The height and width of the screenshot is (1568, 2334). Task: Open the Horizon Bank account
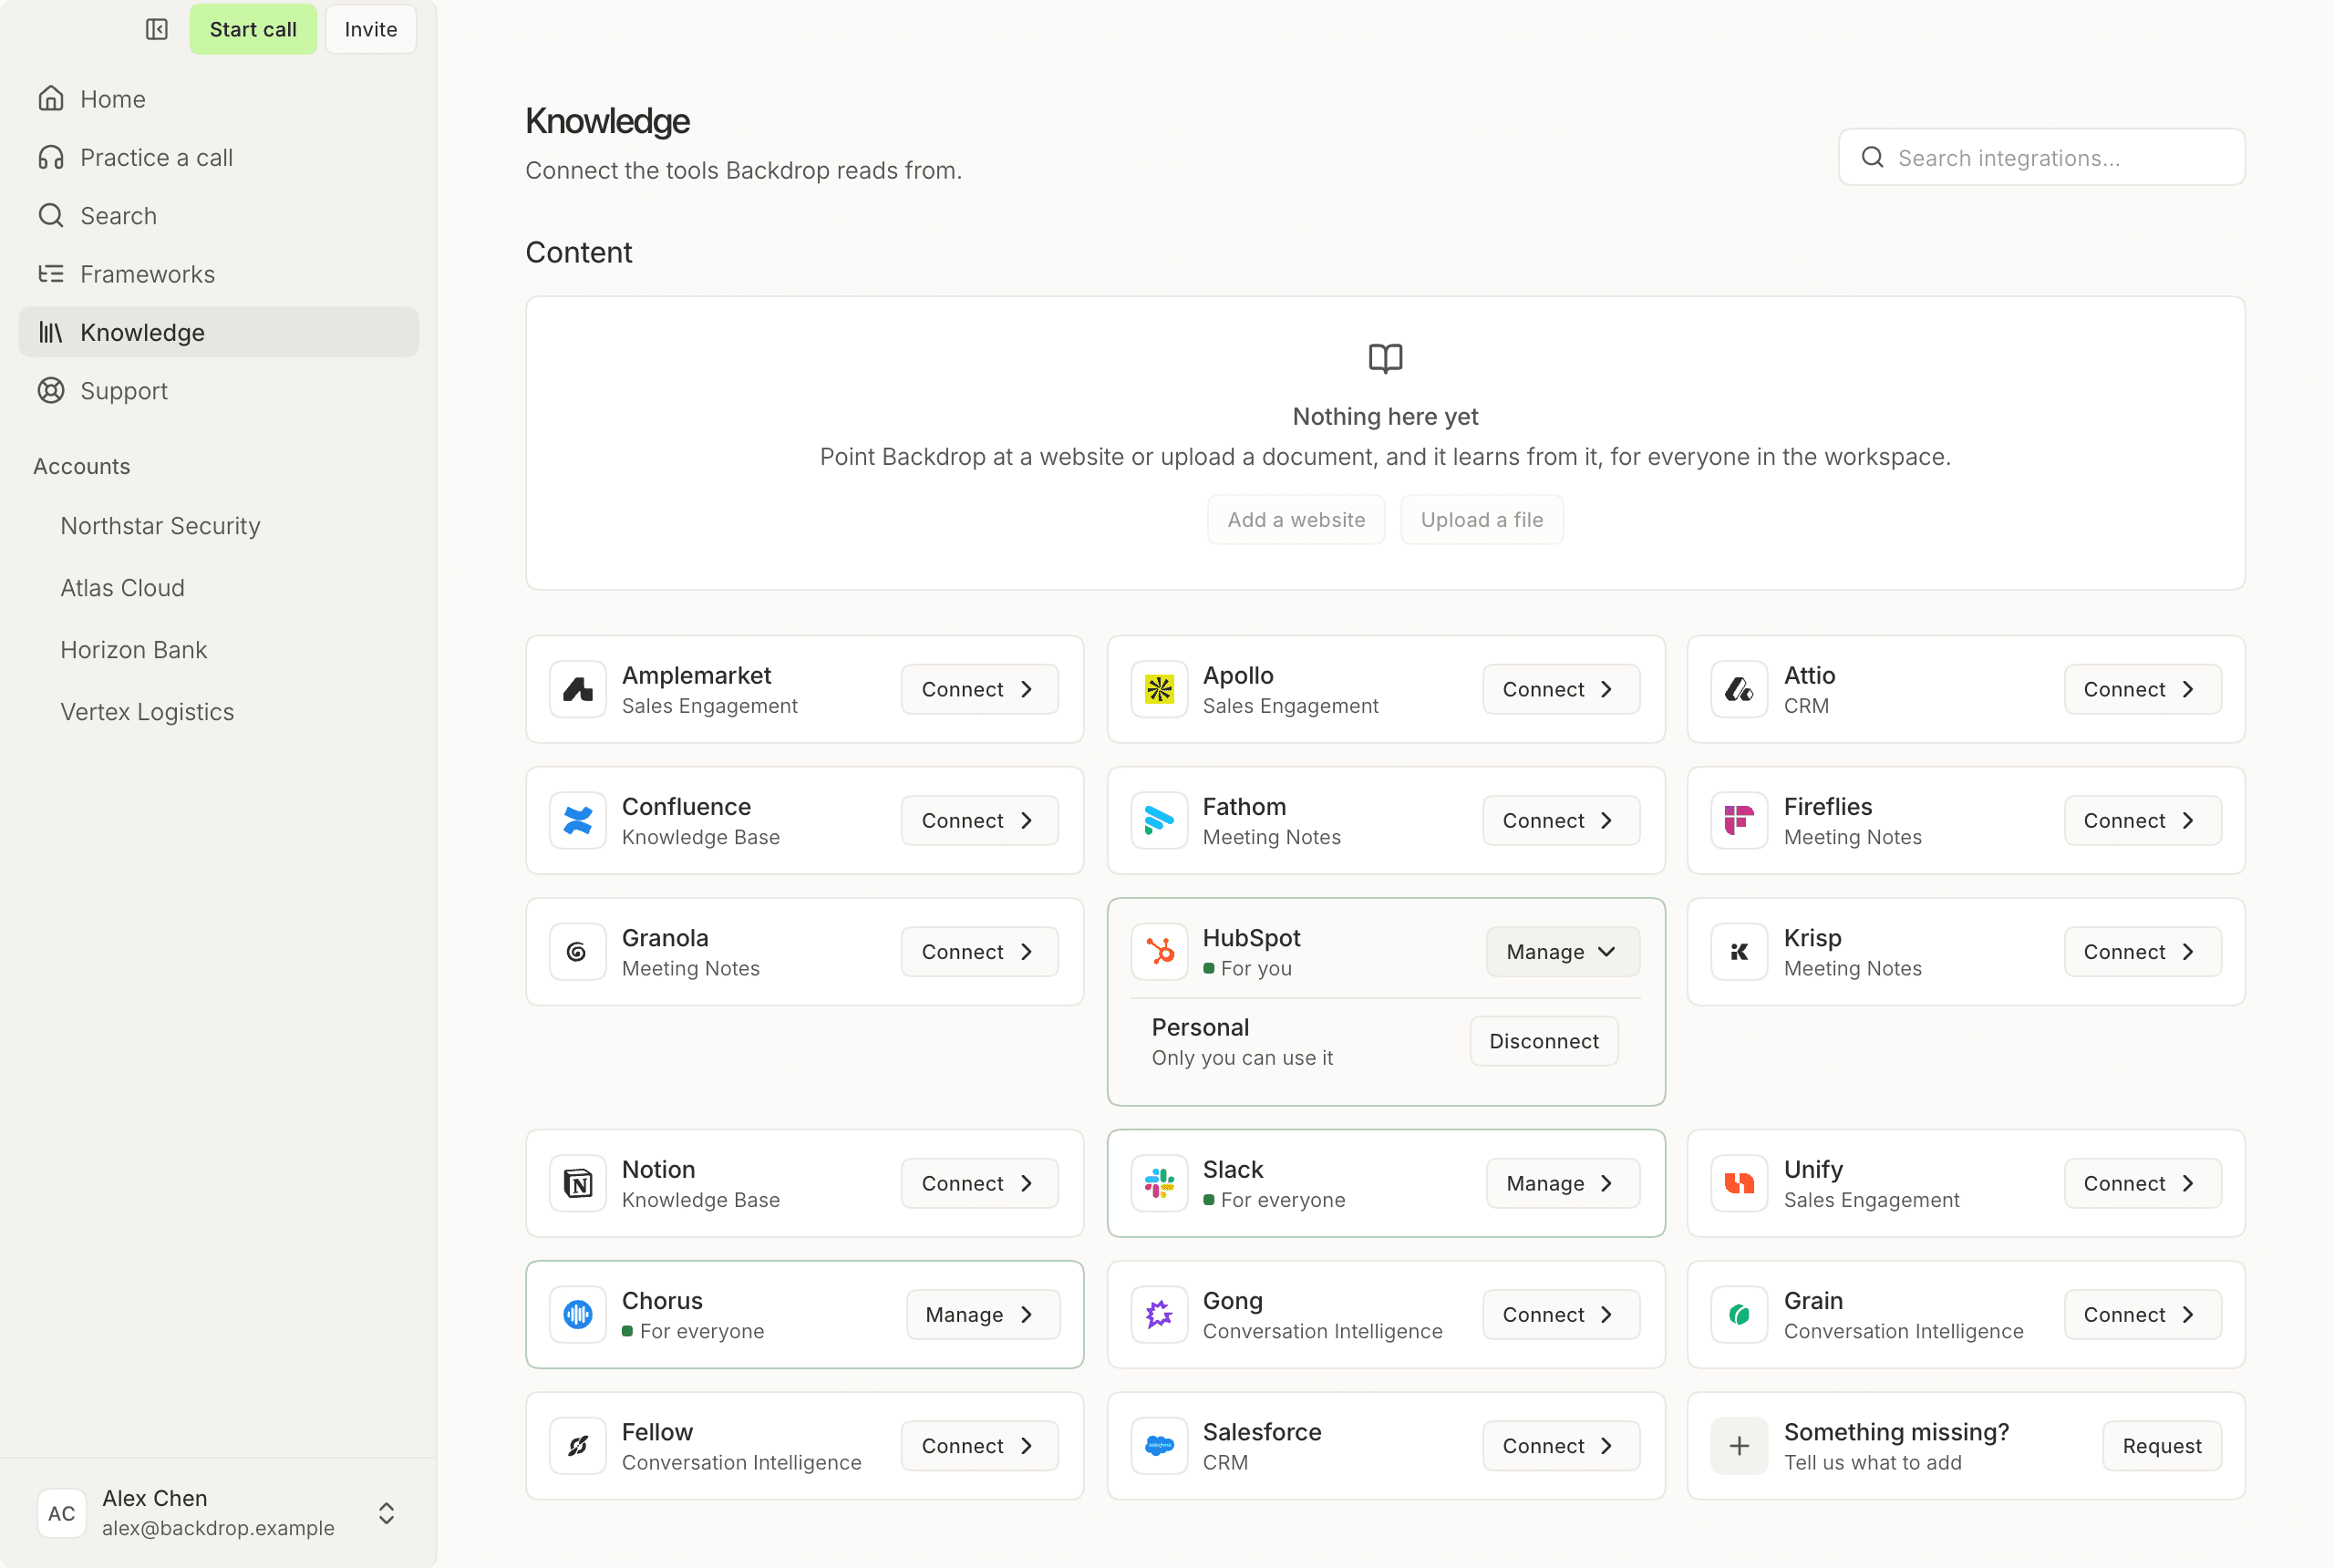[x=134, y=650]
